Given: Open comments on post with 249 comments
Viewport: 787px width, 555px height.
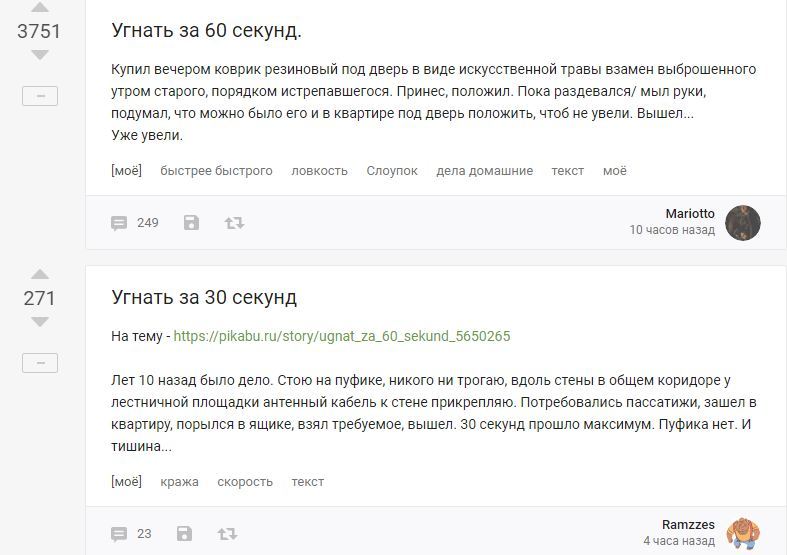Looking at the screenshot, I should tap(135, 223).
